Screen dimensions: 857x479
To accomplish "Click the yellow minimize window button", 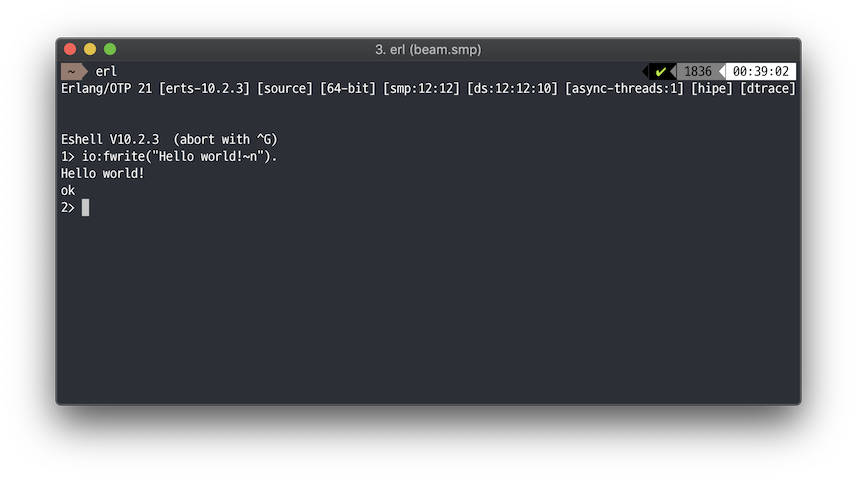I will click(90, 49).
